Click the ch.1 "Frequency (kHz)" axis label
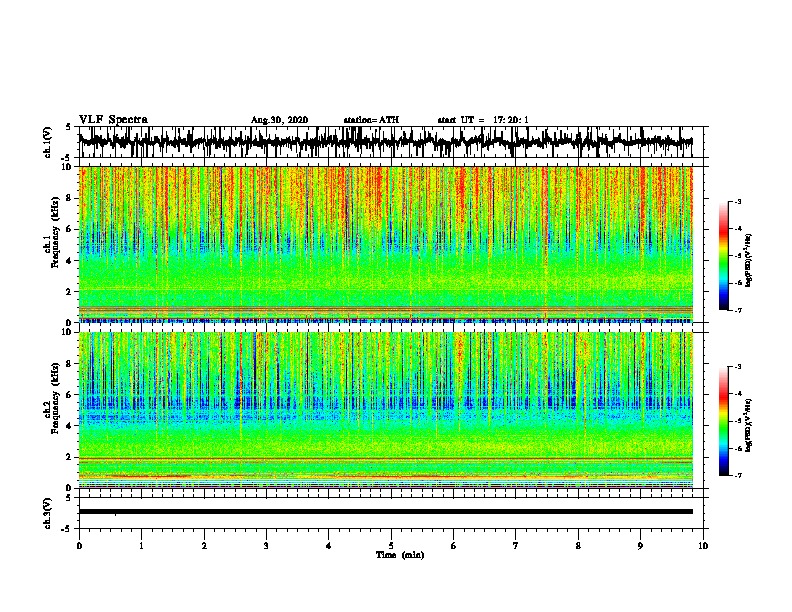Screen dimensions: 792x612 pos(55,233)
